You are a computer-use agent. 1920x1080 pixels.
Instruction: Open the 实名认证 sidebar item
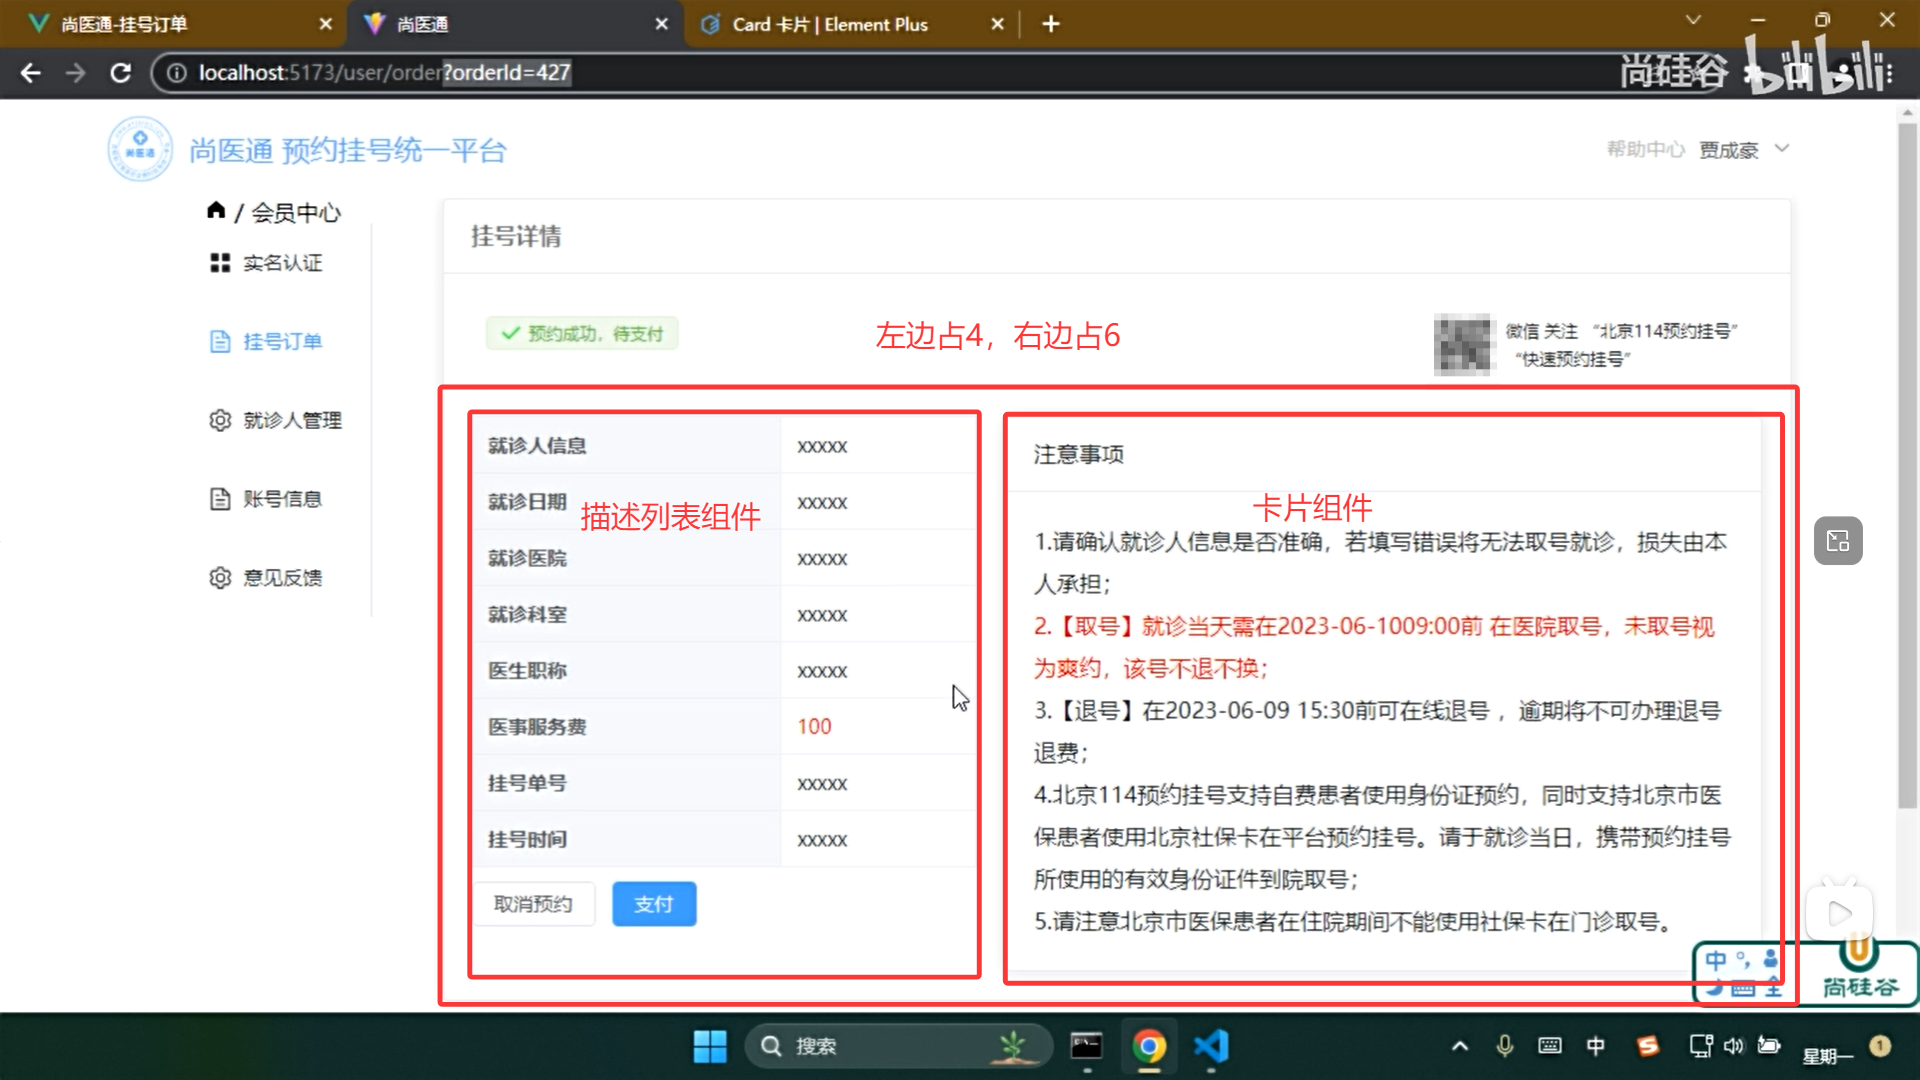pos(282,263)
